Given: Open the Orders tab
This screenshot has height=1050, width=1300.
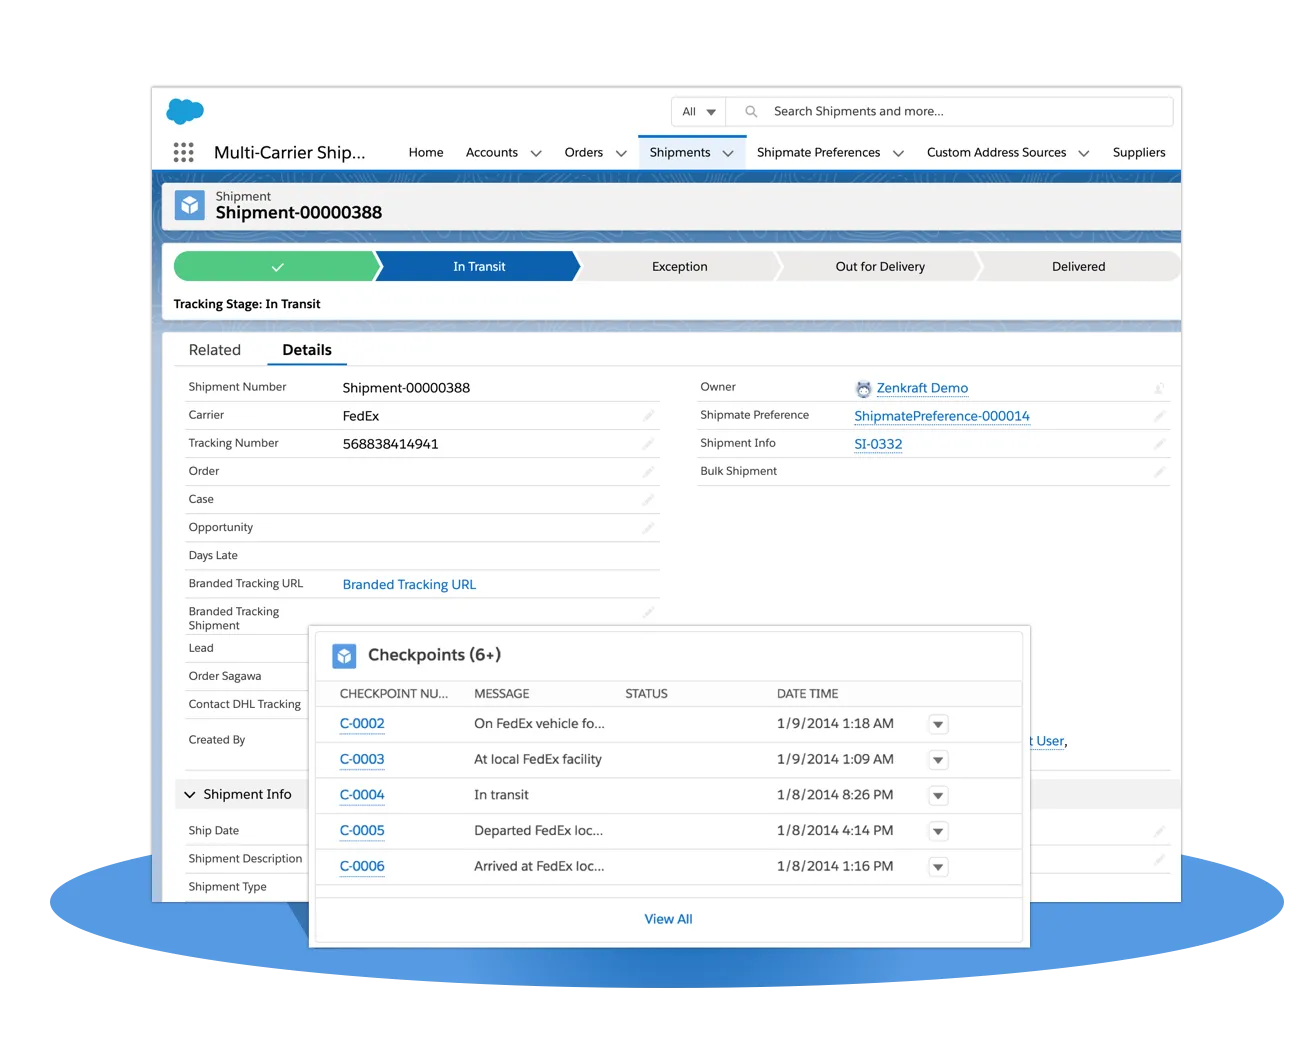Looking at the screenshot, I should pyautogui.click(x=584, y=152).
